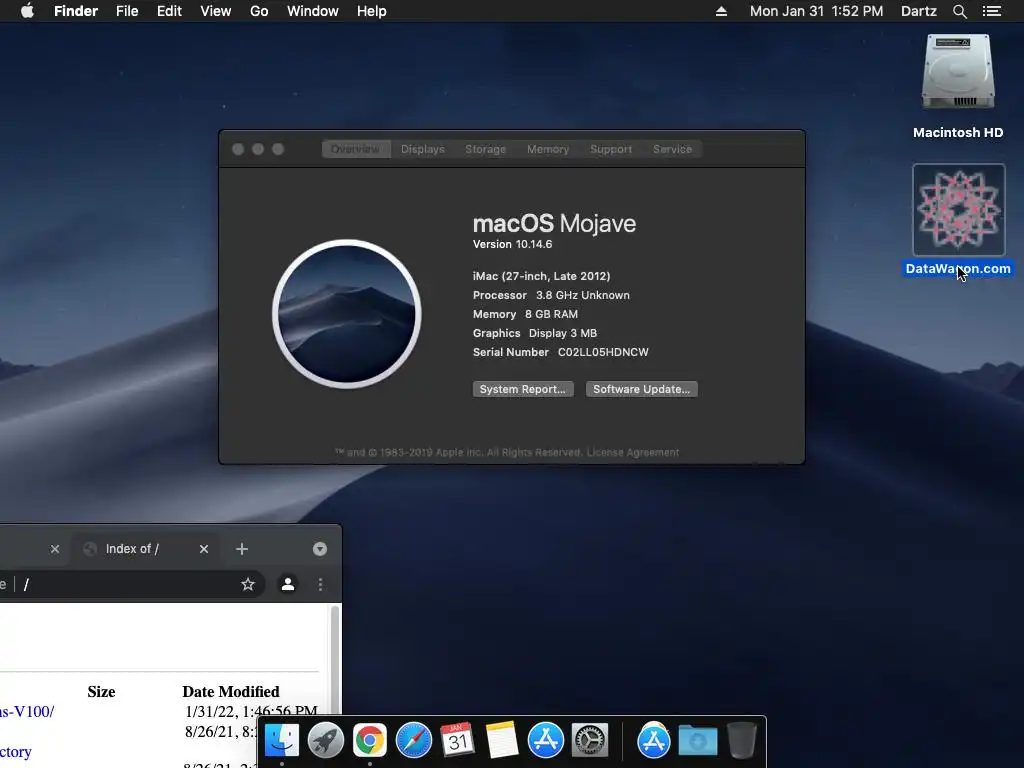Open Notes from the Dock
This screenshot has height=768, width=1024.
tap(502, 740)
